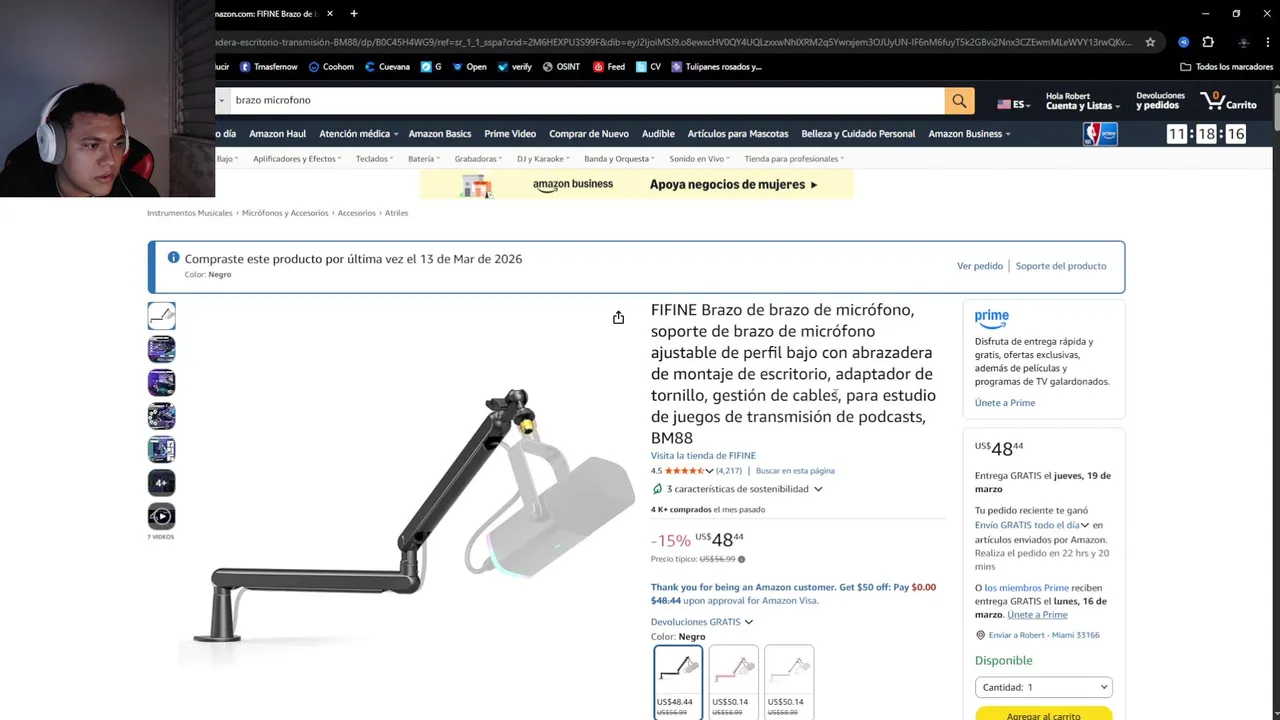Open the language selector ES dropdown
This screenshot has width=1280, height=720.
coord(1014,104)
